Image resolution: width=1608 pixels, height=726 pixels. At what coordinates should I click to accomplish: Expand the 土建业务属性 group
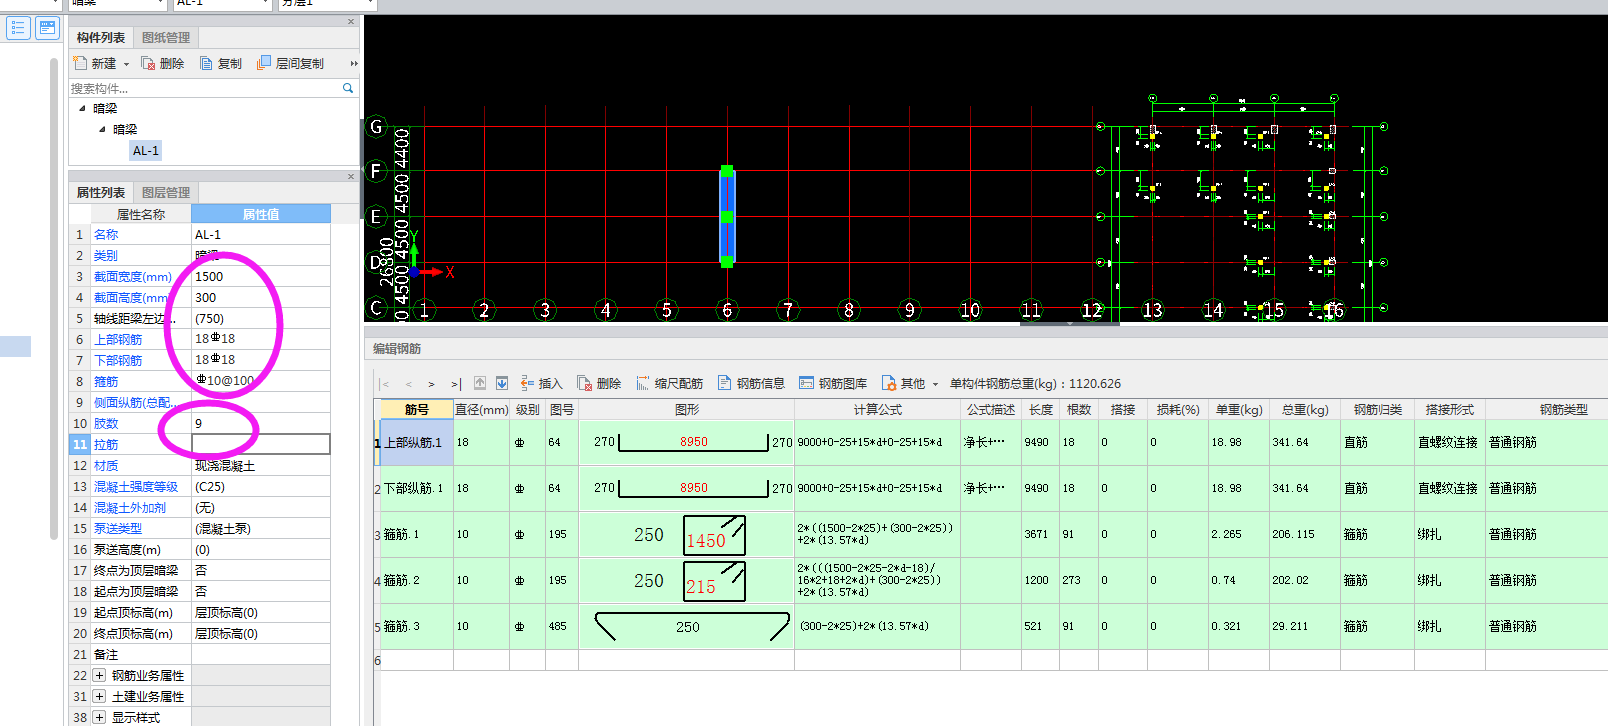point(99,697)
